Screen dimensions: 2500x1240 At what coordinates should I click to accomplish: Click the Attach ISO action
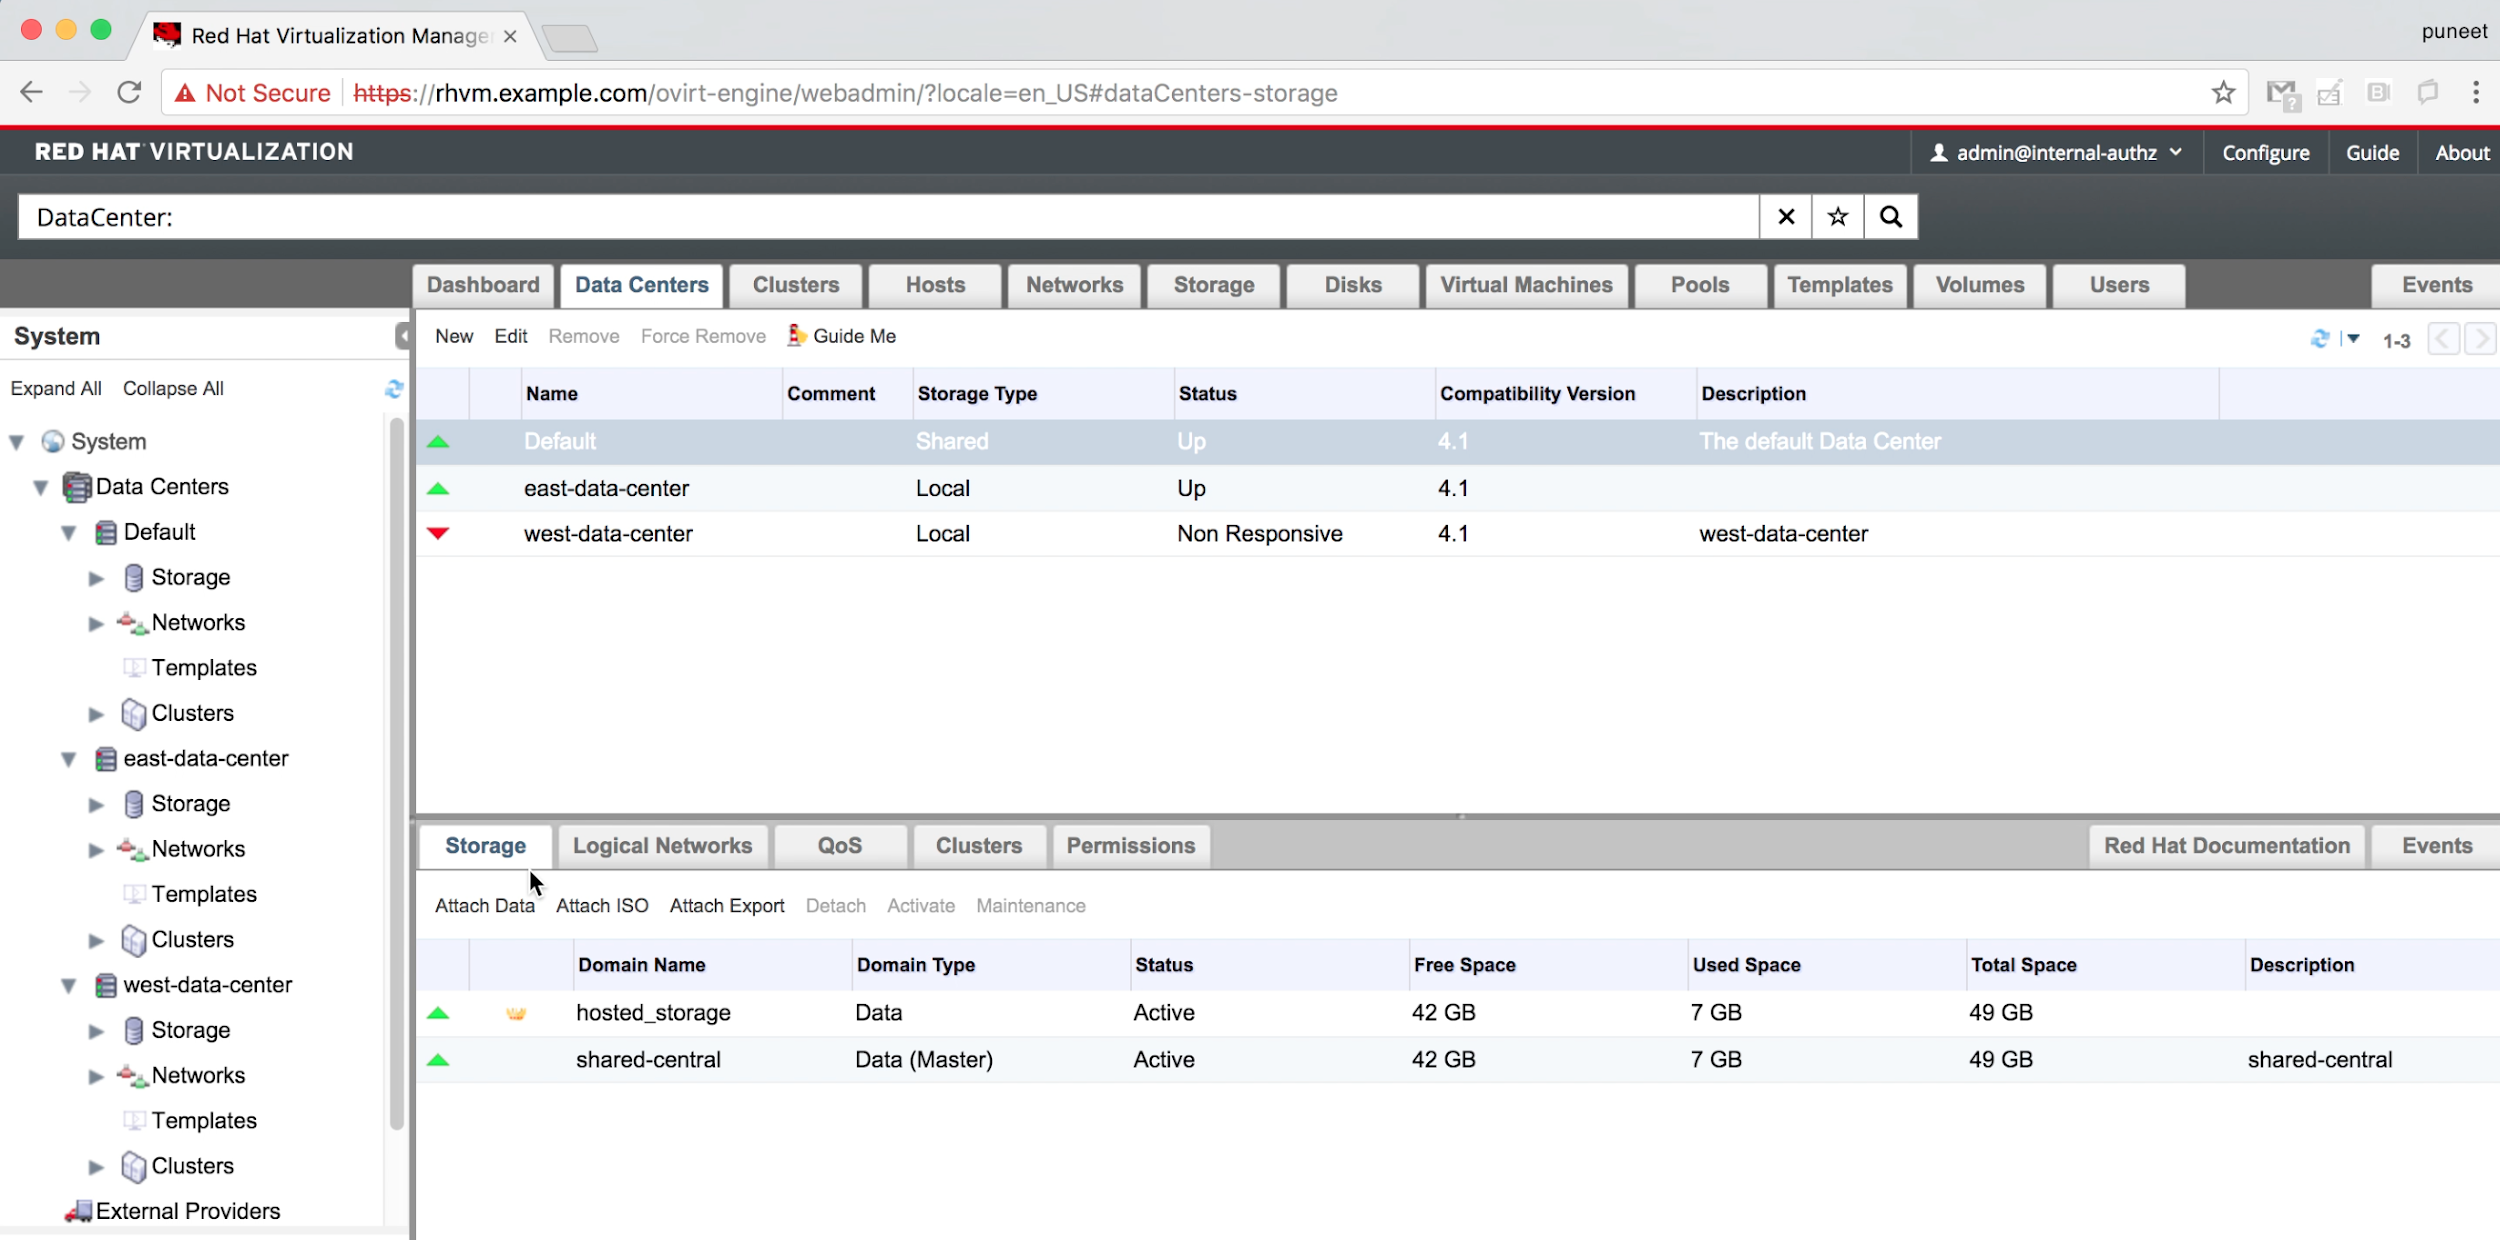click(602, 906)
